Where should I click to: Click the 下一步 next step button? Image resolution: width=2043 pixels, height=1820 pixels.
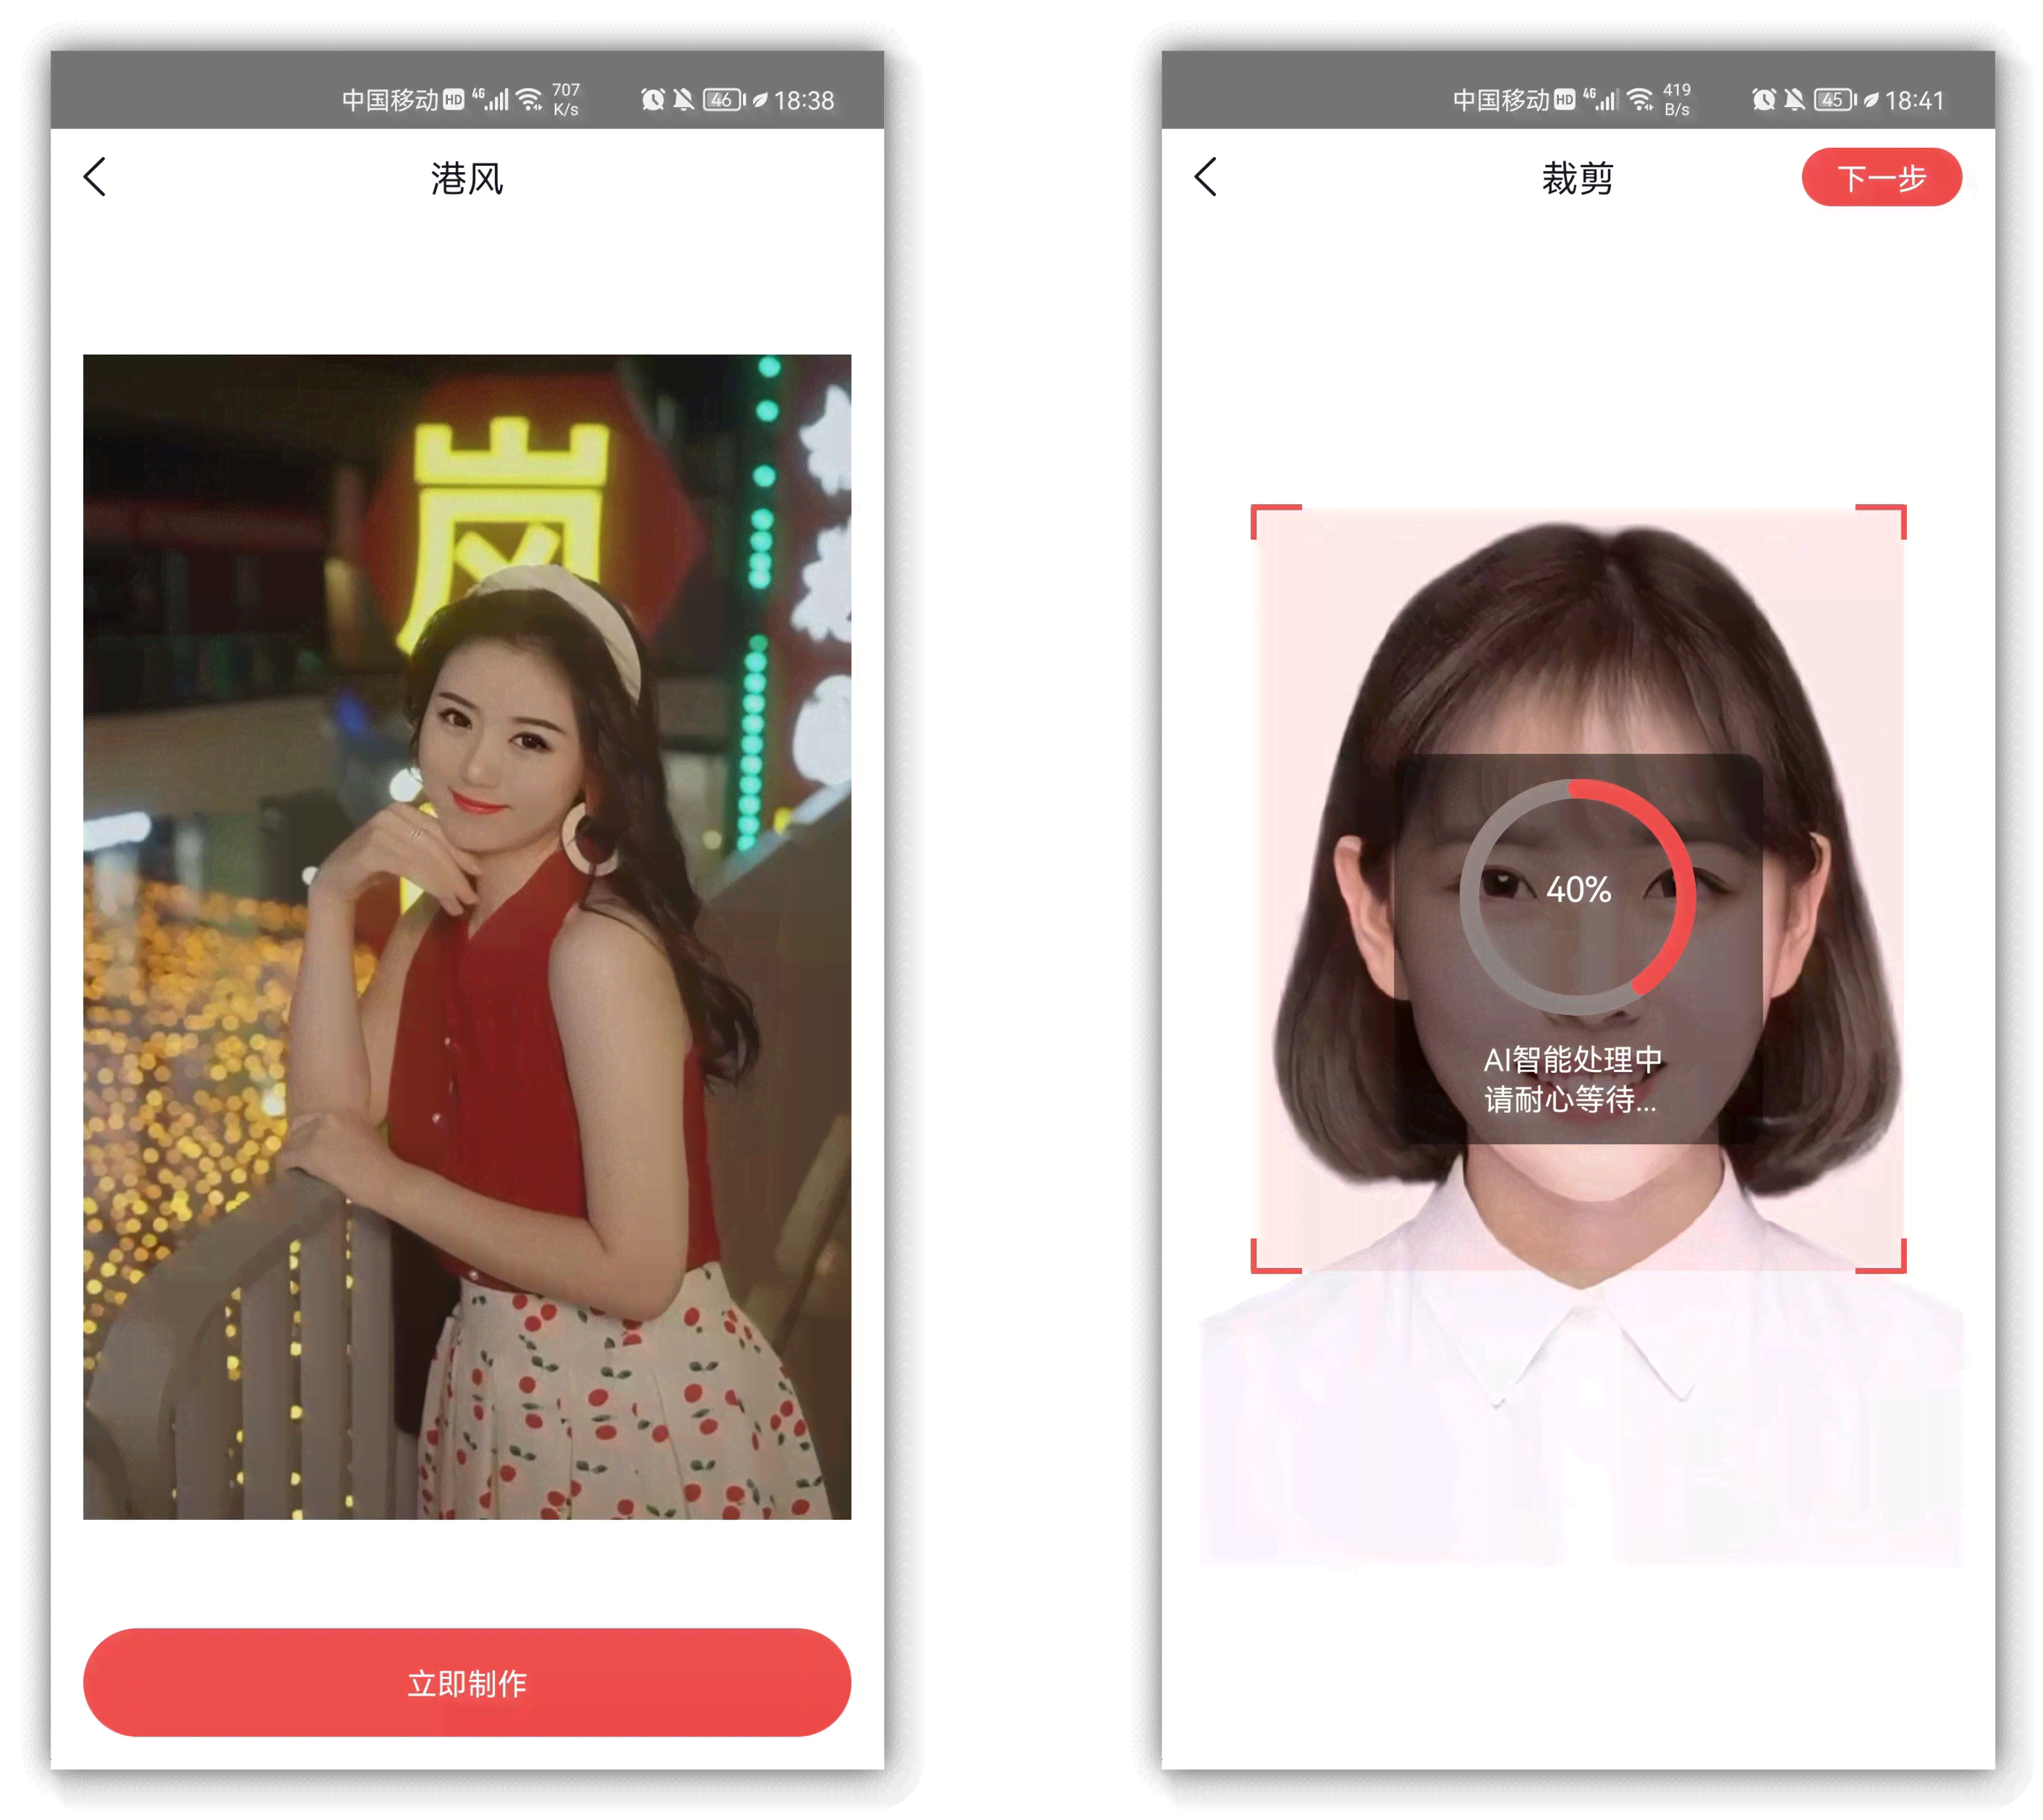pyautogui.click(x=1897, y=176)
